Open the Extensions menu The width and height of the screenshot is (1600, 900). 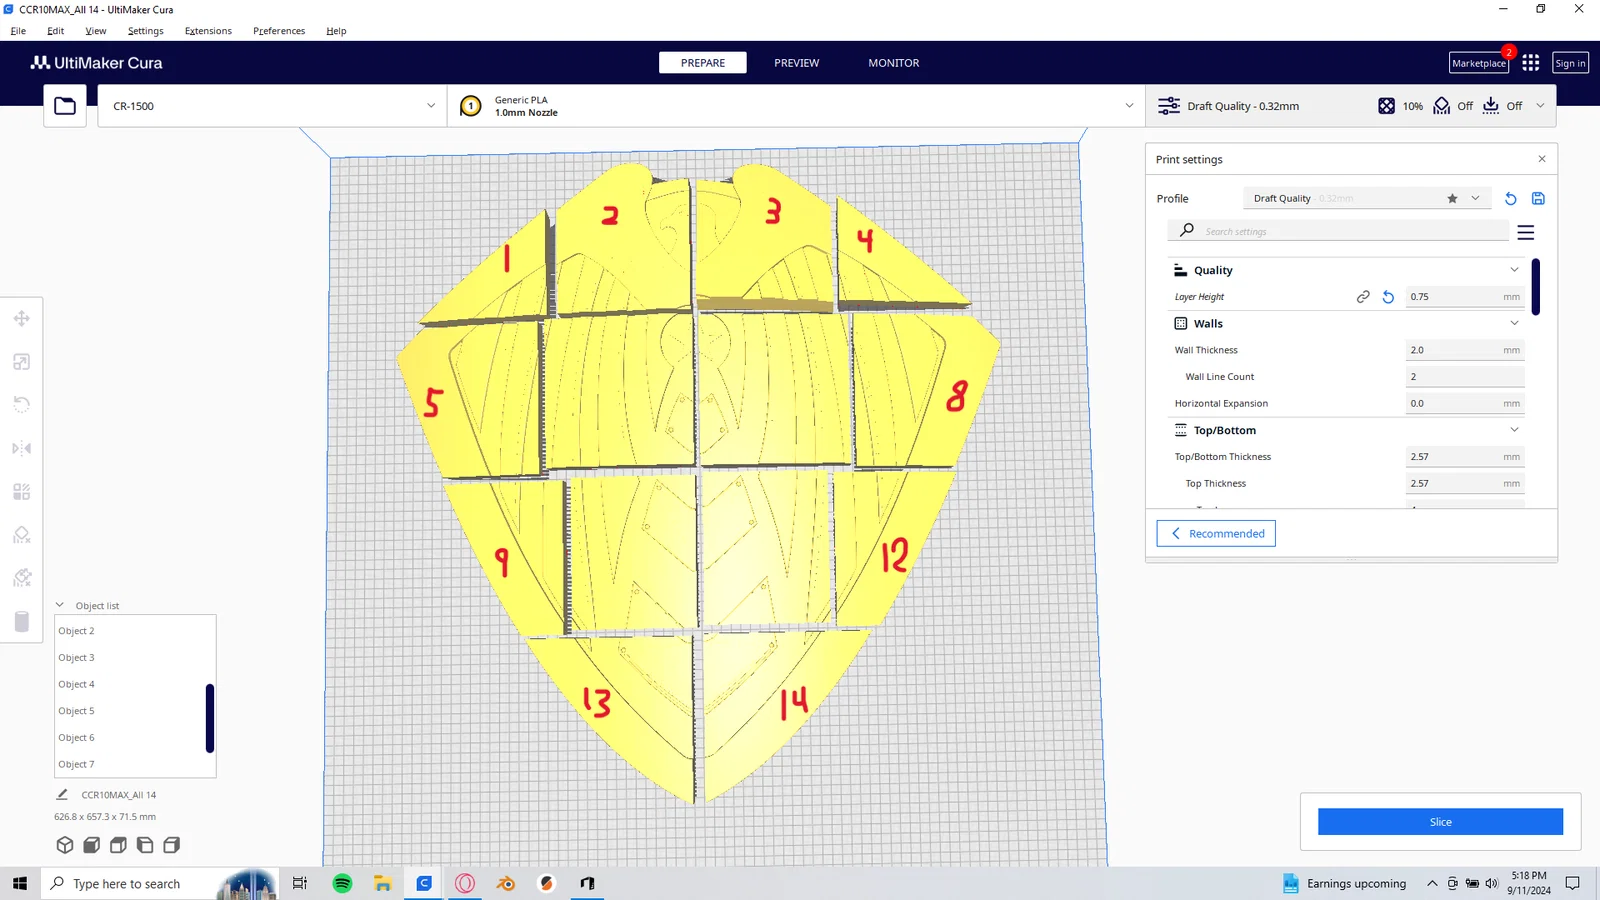click(208, 31)
